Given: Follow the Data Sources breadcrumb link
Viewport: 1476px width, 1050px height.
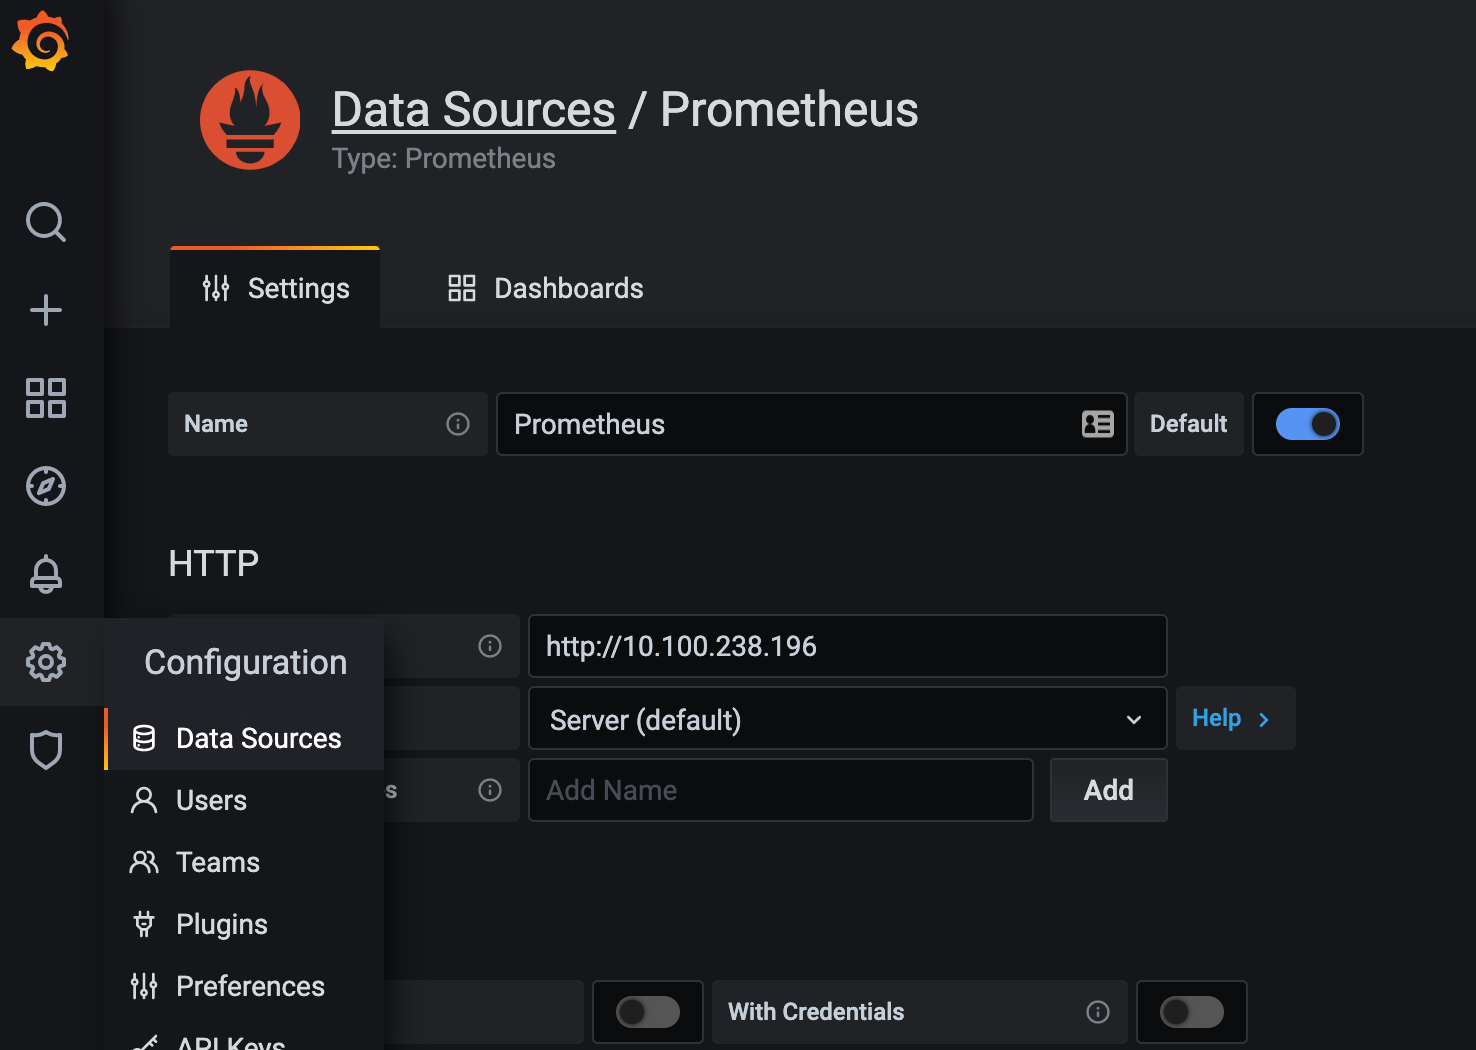Looking at the screenshot, I should click(474, 109).
